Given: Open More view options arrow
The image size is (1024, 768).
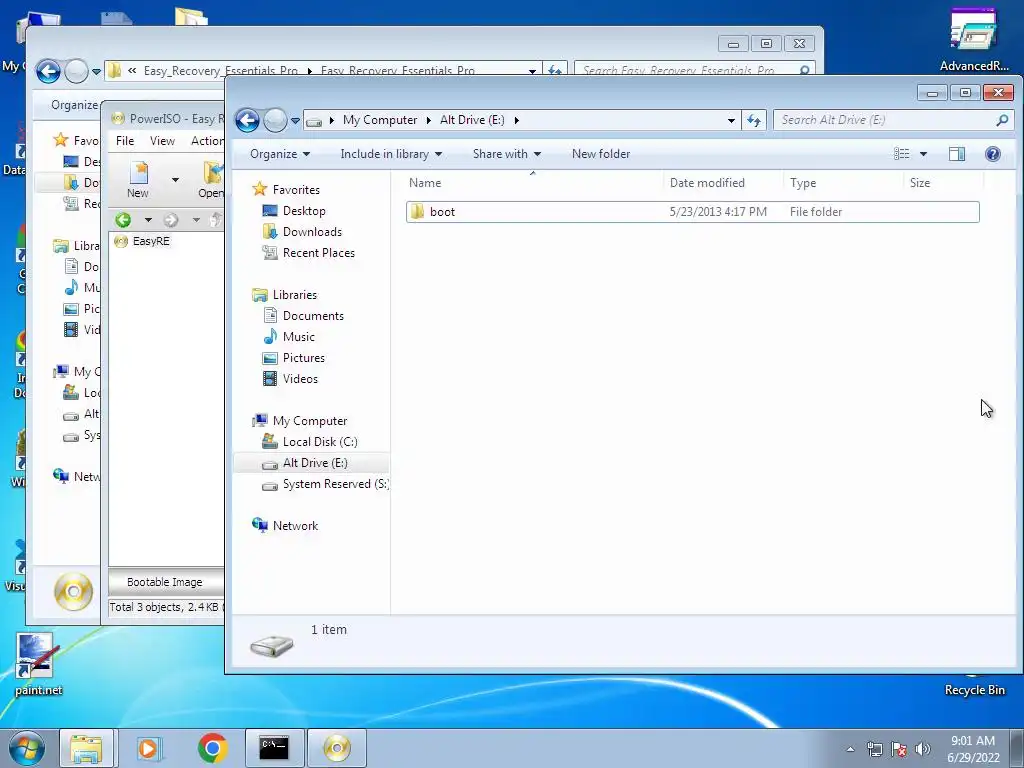Looking at the screenshot, I should [x=923, y=154].
